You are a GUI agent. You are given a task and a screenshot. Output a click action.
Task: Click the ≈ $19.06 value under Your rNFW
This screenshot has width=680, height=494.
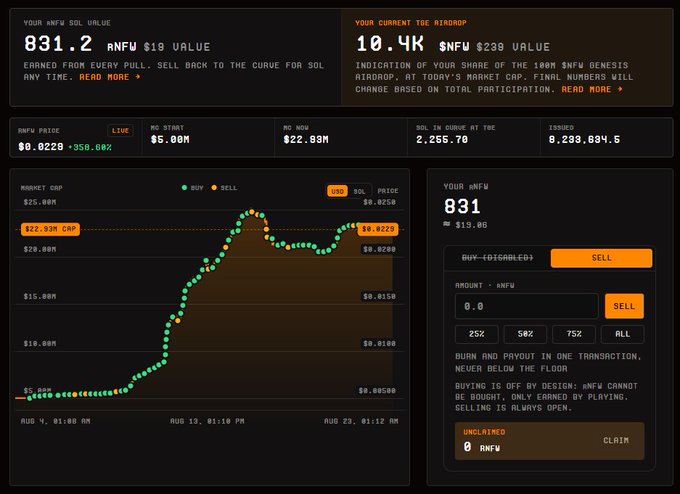point(465,225)
